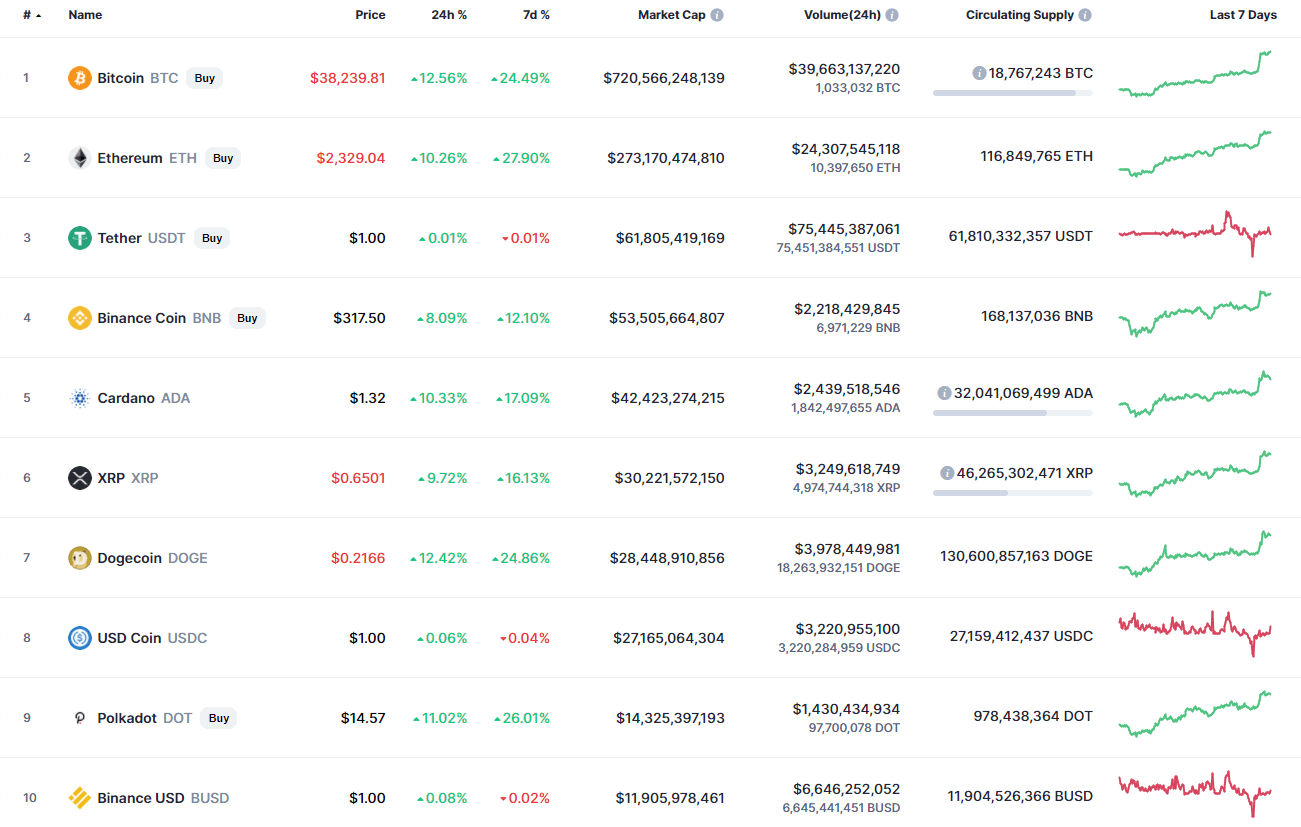Sort table by Price column header
The image size is (1301, 827).
pyautogui.click(x=370, y=15)
